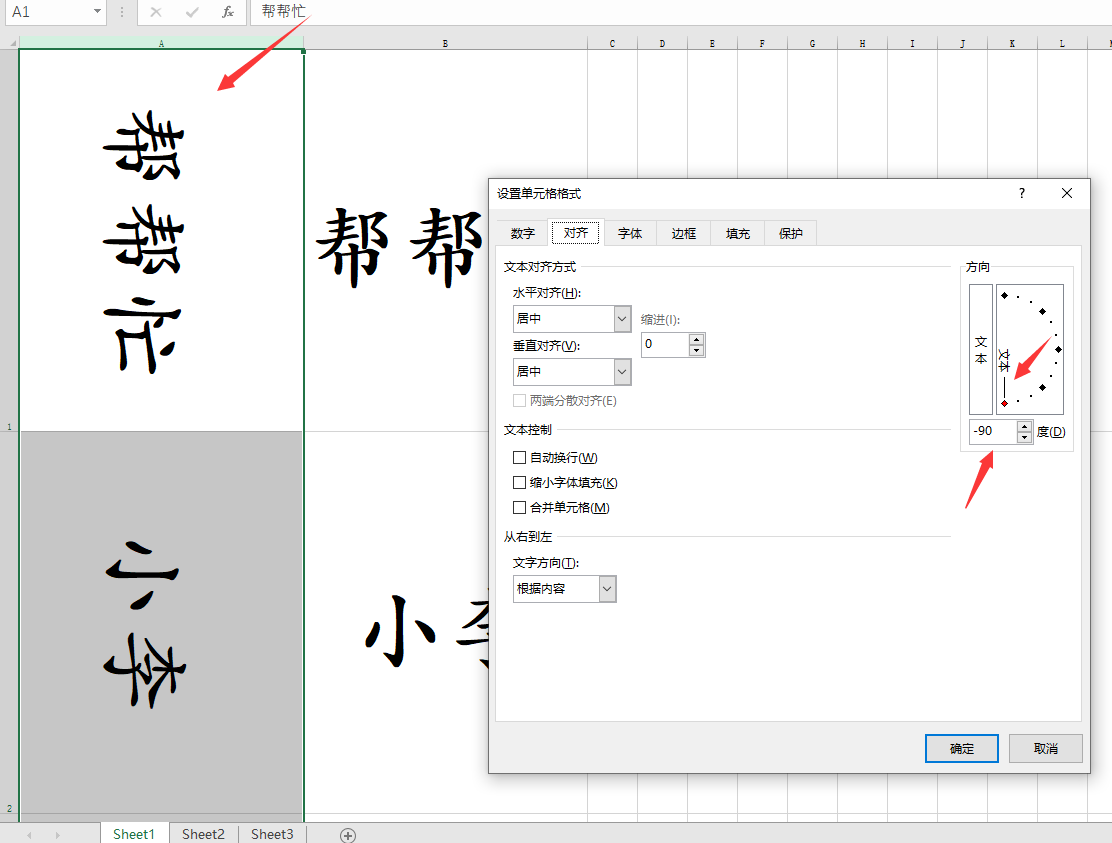Screen dimensions: 1112x843
Task: Enable the wrap text checkbox
Action: coord(519,458)
